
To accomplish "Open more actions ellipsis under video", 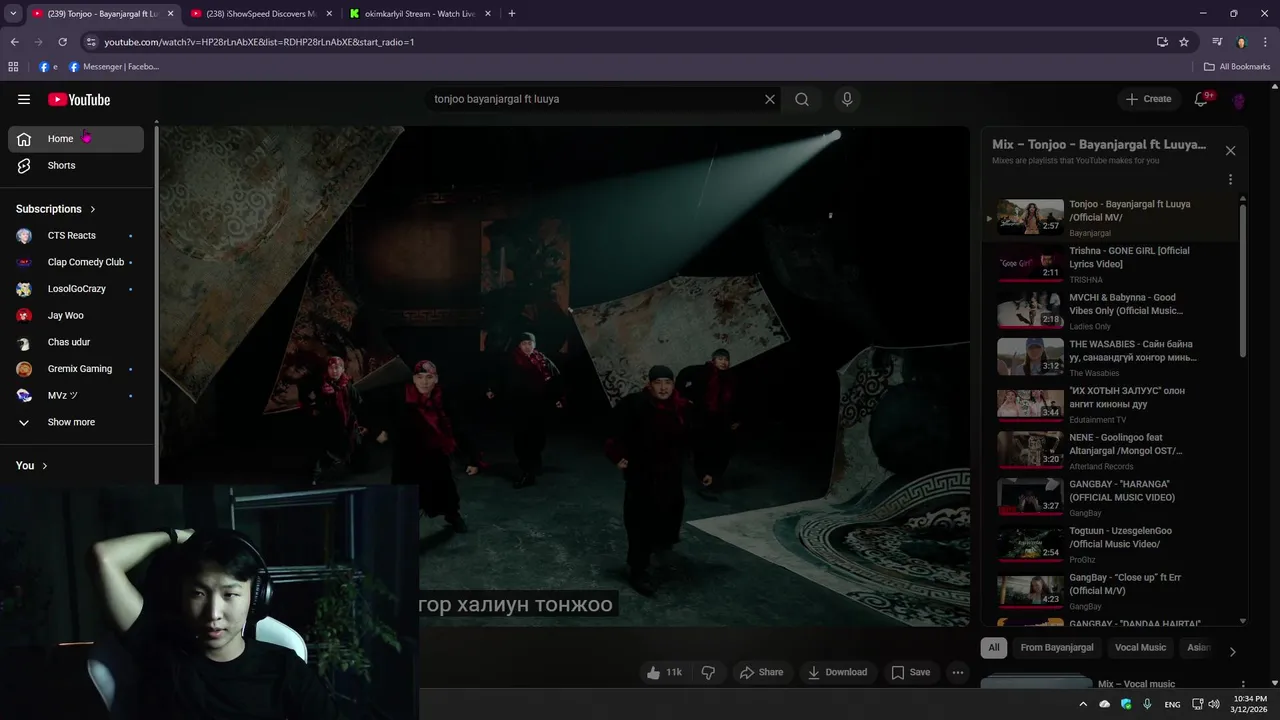I will 958,672.
